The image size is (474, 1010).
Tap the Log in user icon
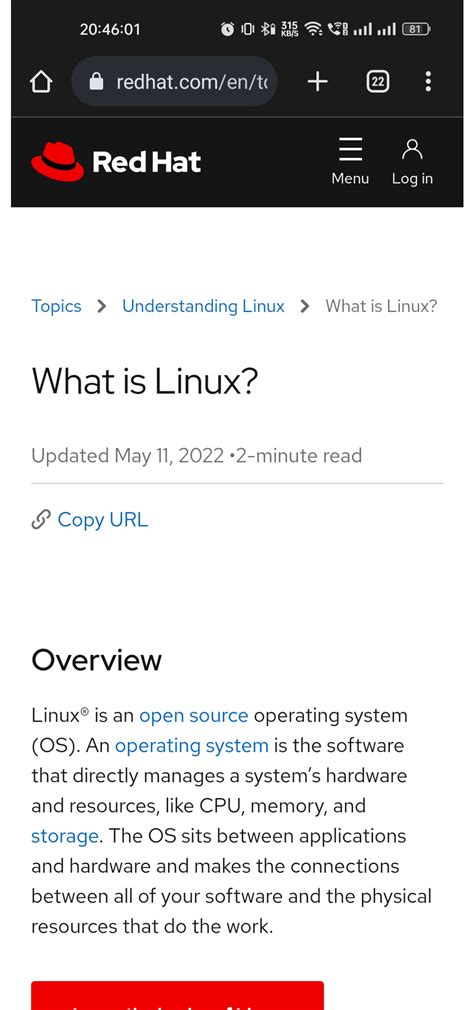click(x=412, y=161)
